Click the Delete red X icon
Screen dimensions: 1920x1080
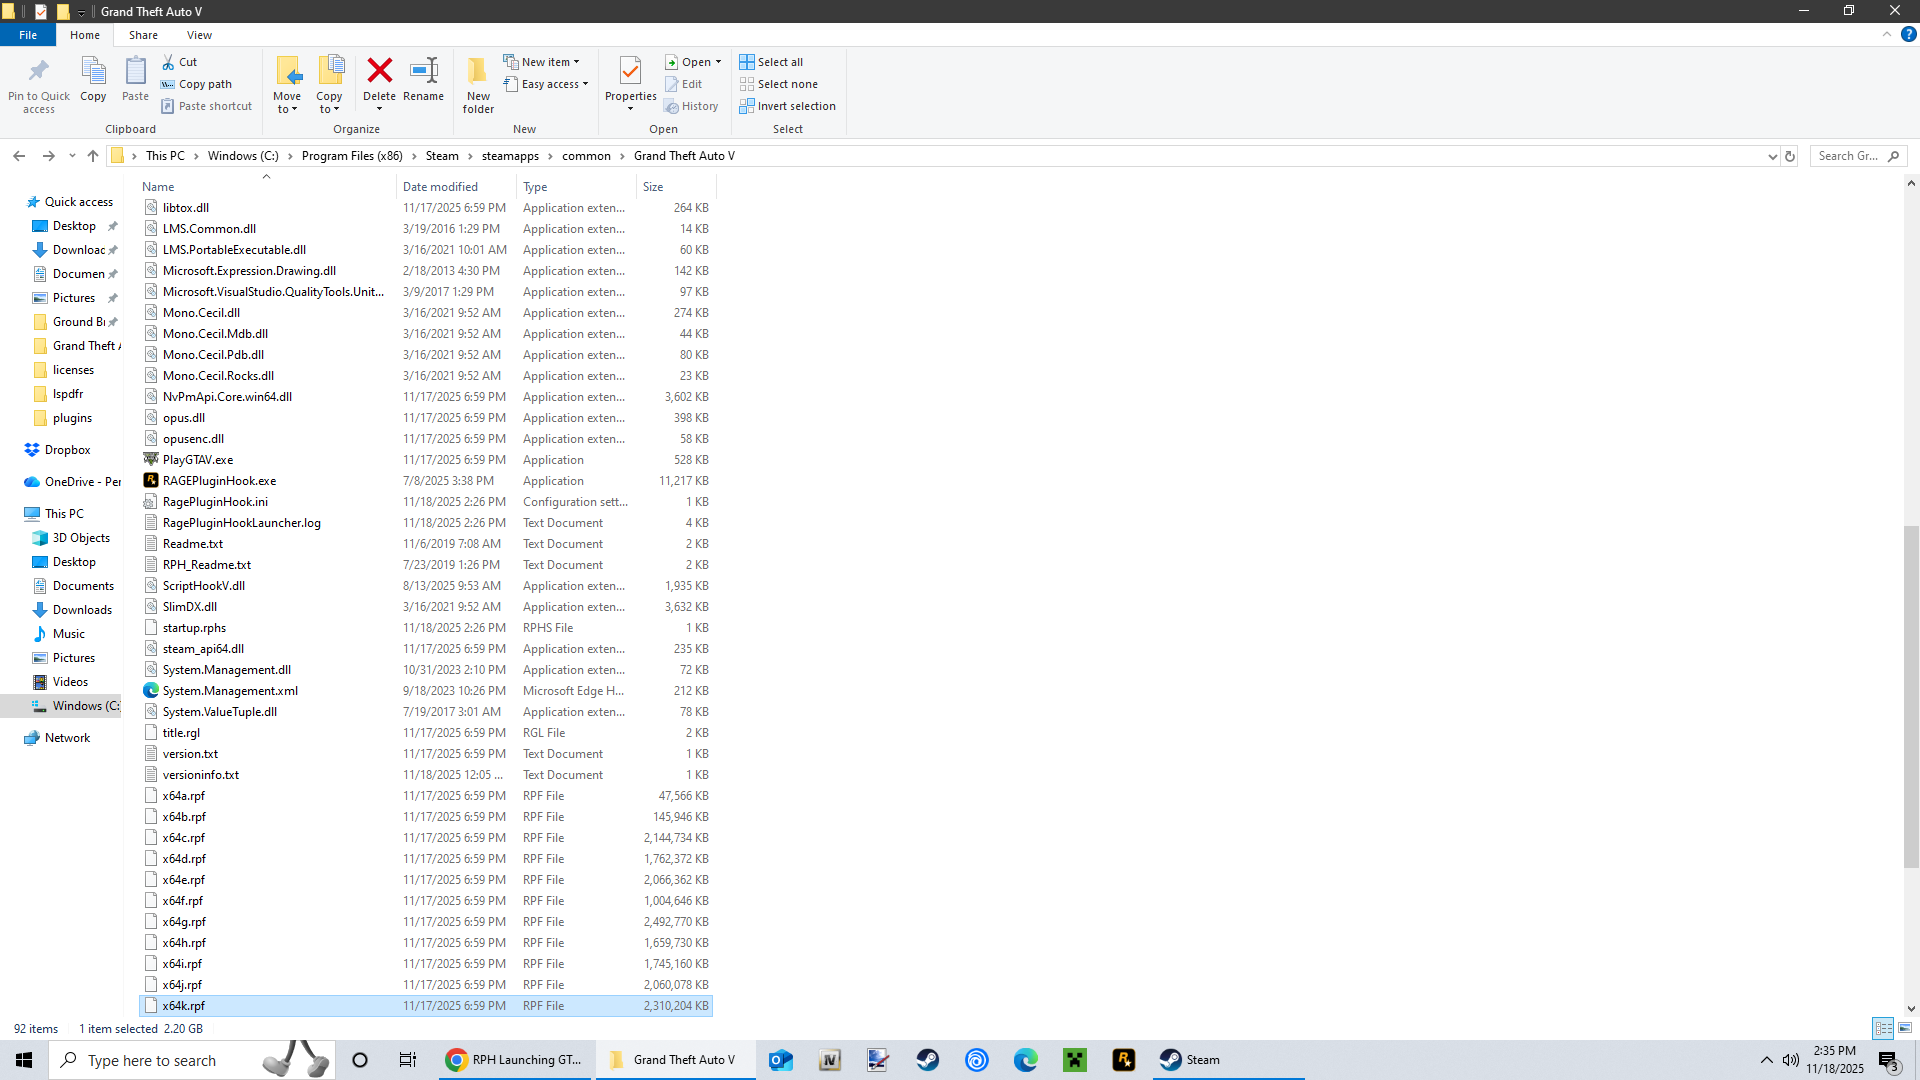(x=379, y=71)
